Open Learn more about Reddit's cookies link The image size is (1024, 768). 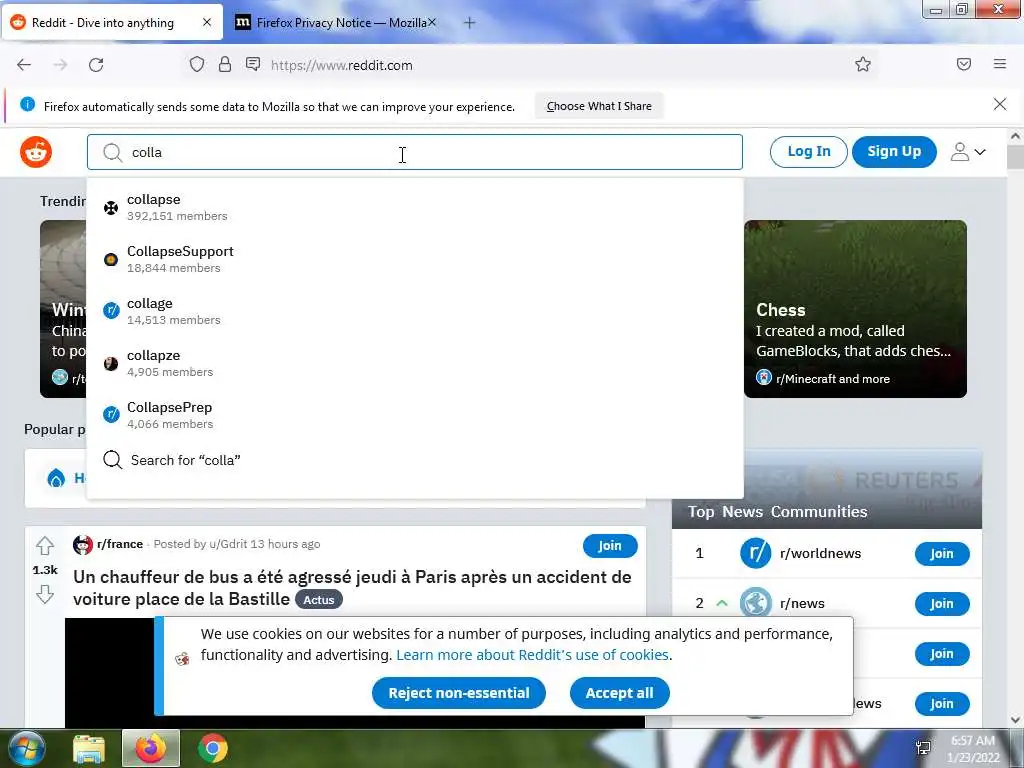[x=532, y=655]
